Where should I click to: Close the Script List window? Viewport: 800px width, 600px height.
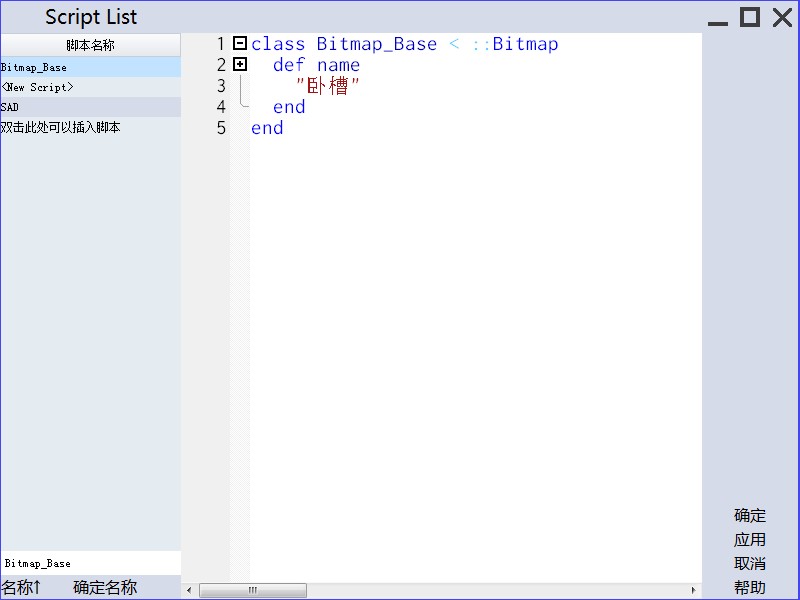[782, 17]
